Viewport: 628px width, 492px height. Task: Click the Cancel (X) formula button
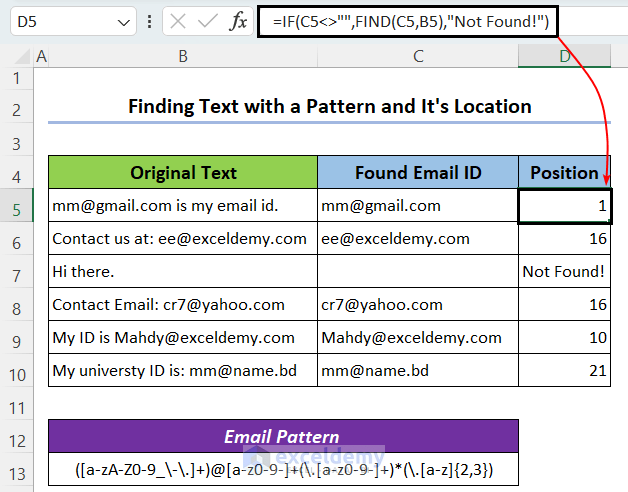[178, 21]
